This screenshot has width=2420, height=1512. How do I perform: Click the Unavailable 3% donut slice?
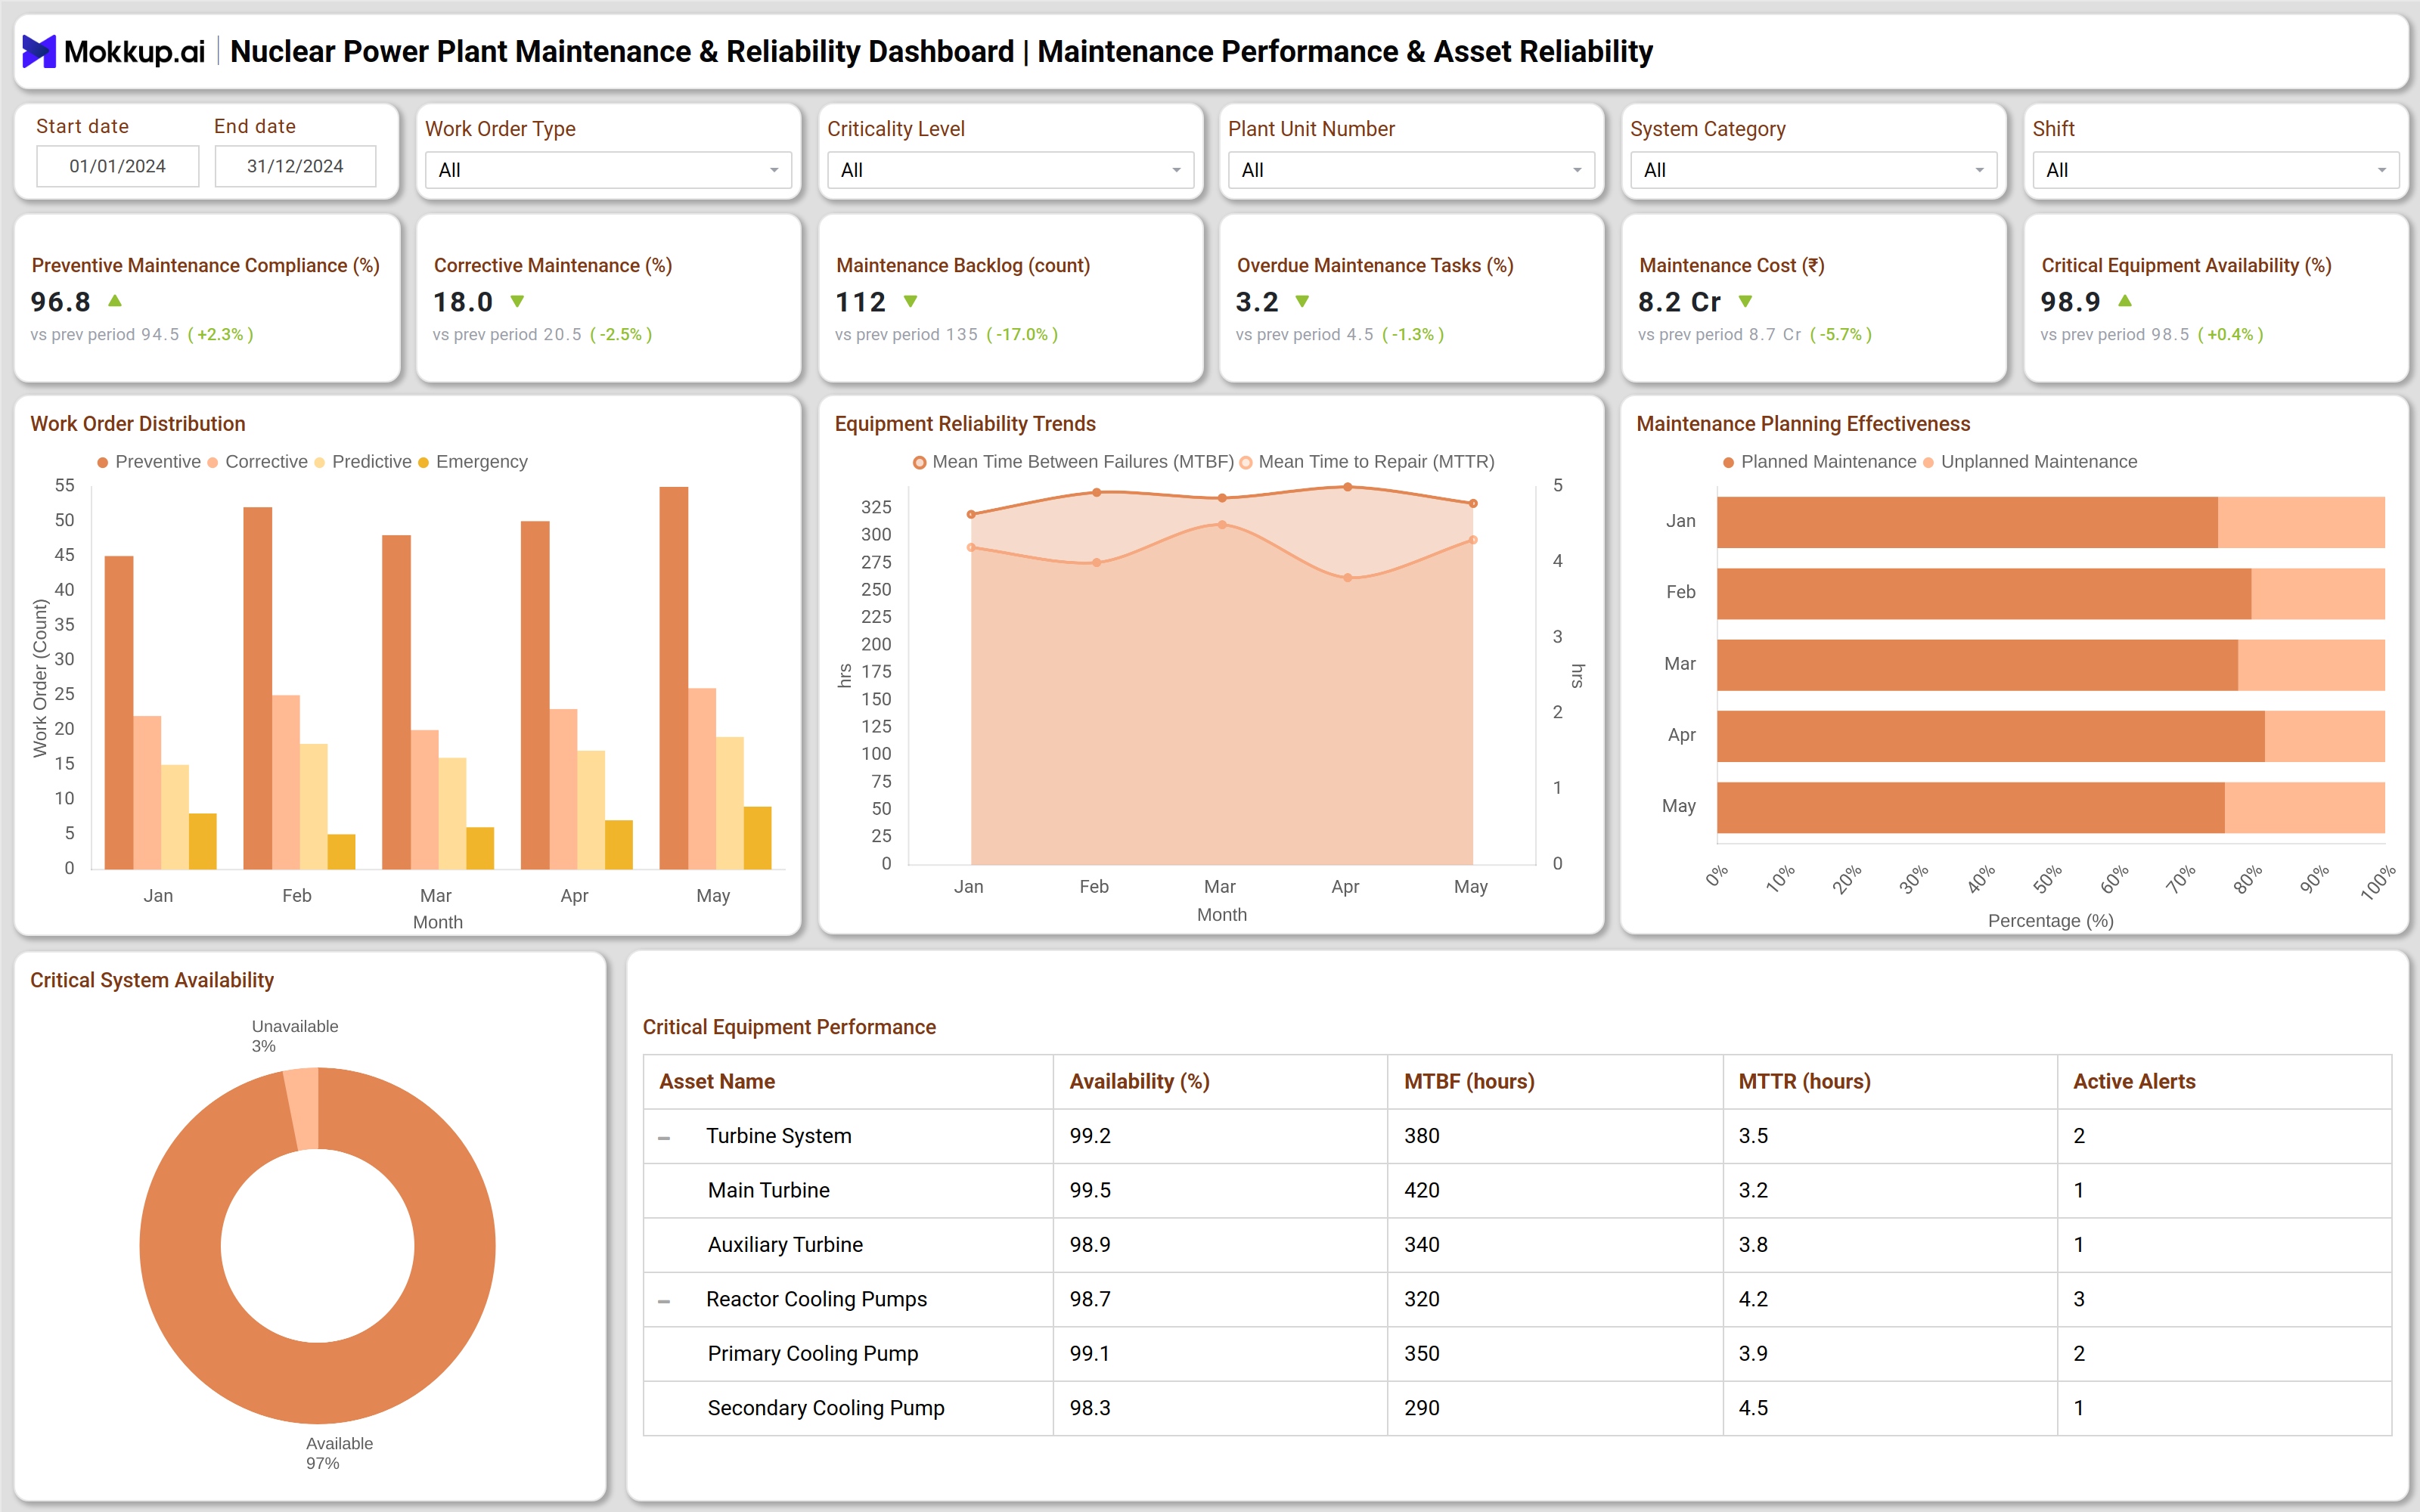(x=303, y=1108)
